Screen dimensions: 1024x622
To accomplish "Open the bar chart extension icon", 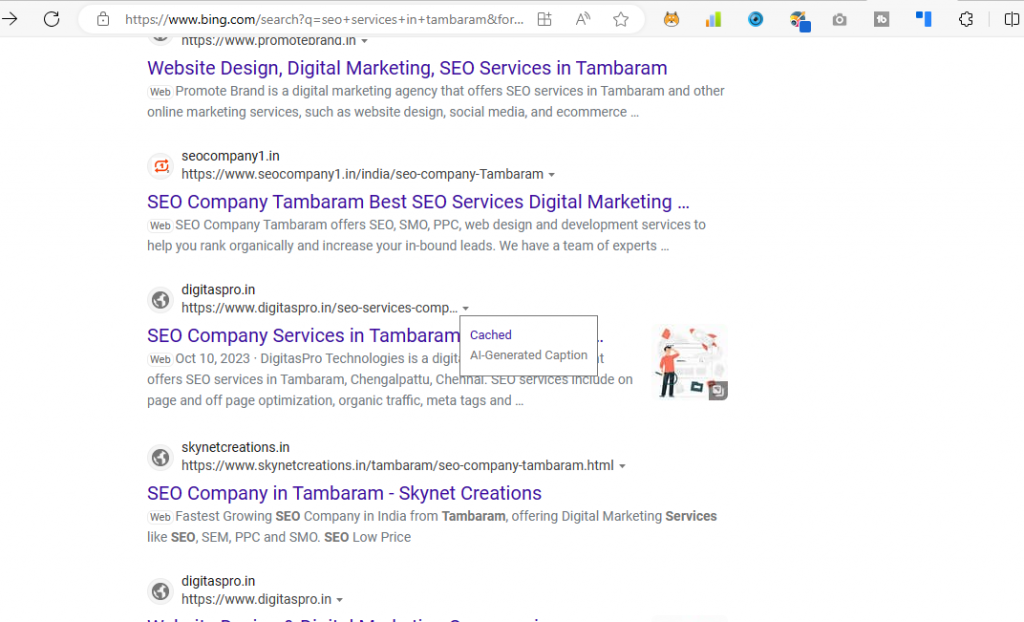I will (x=713, y=19).
